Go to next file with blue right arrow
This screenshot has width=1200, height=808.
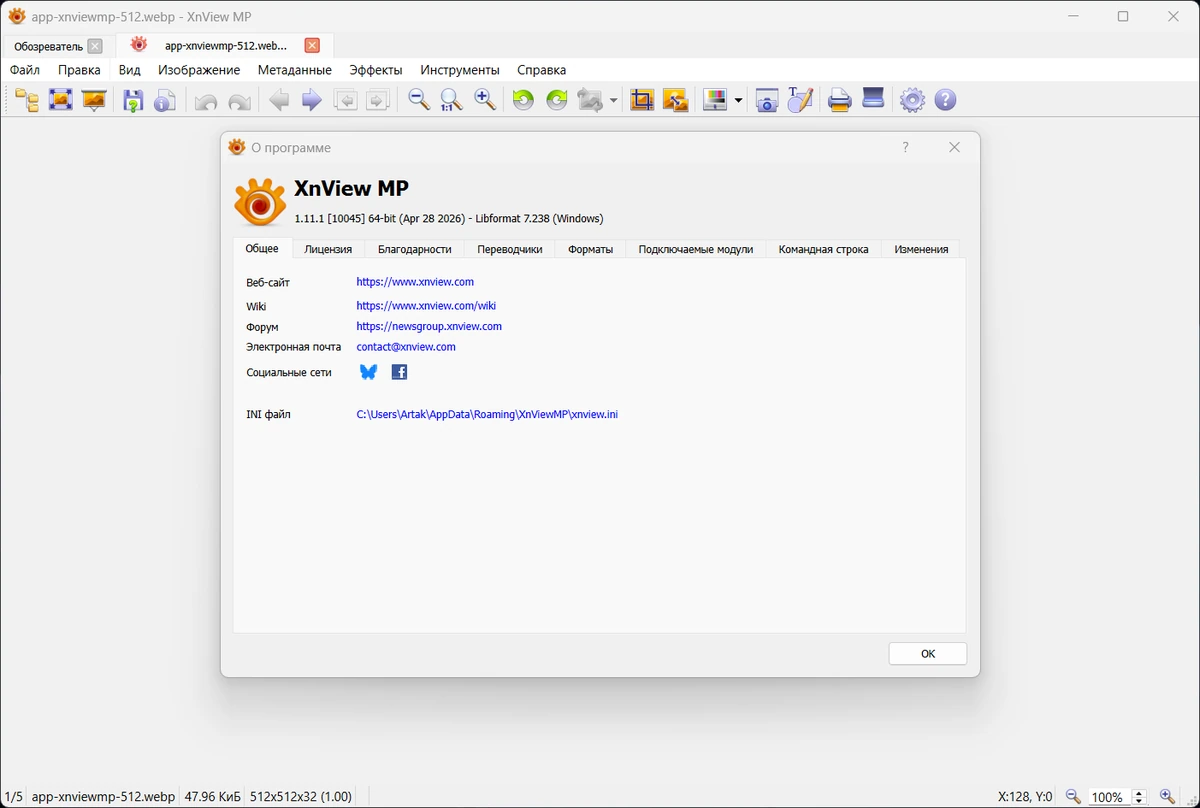[312, 100]
